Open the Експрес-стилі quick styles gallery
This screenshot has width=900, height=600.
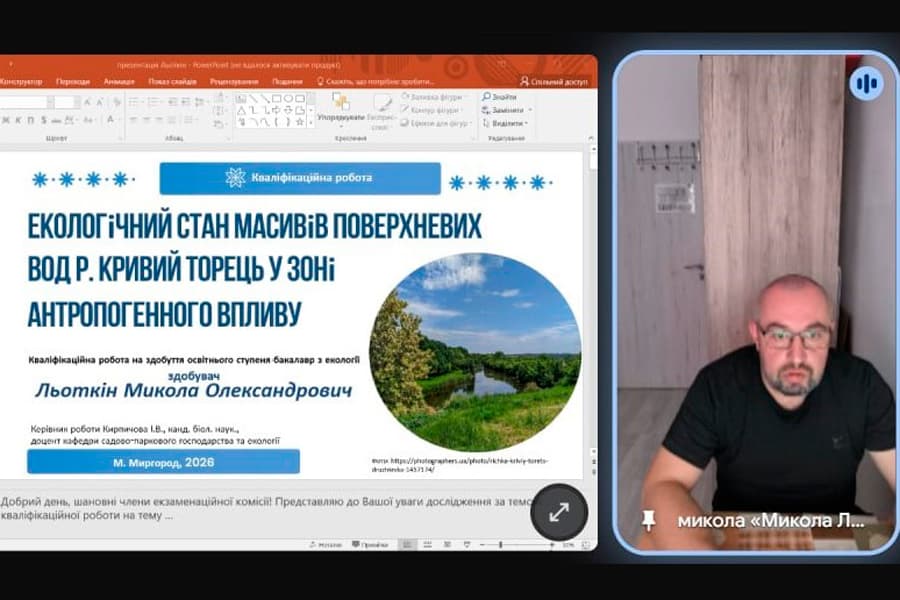382,112
